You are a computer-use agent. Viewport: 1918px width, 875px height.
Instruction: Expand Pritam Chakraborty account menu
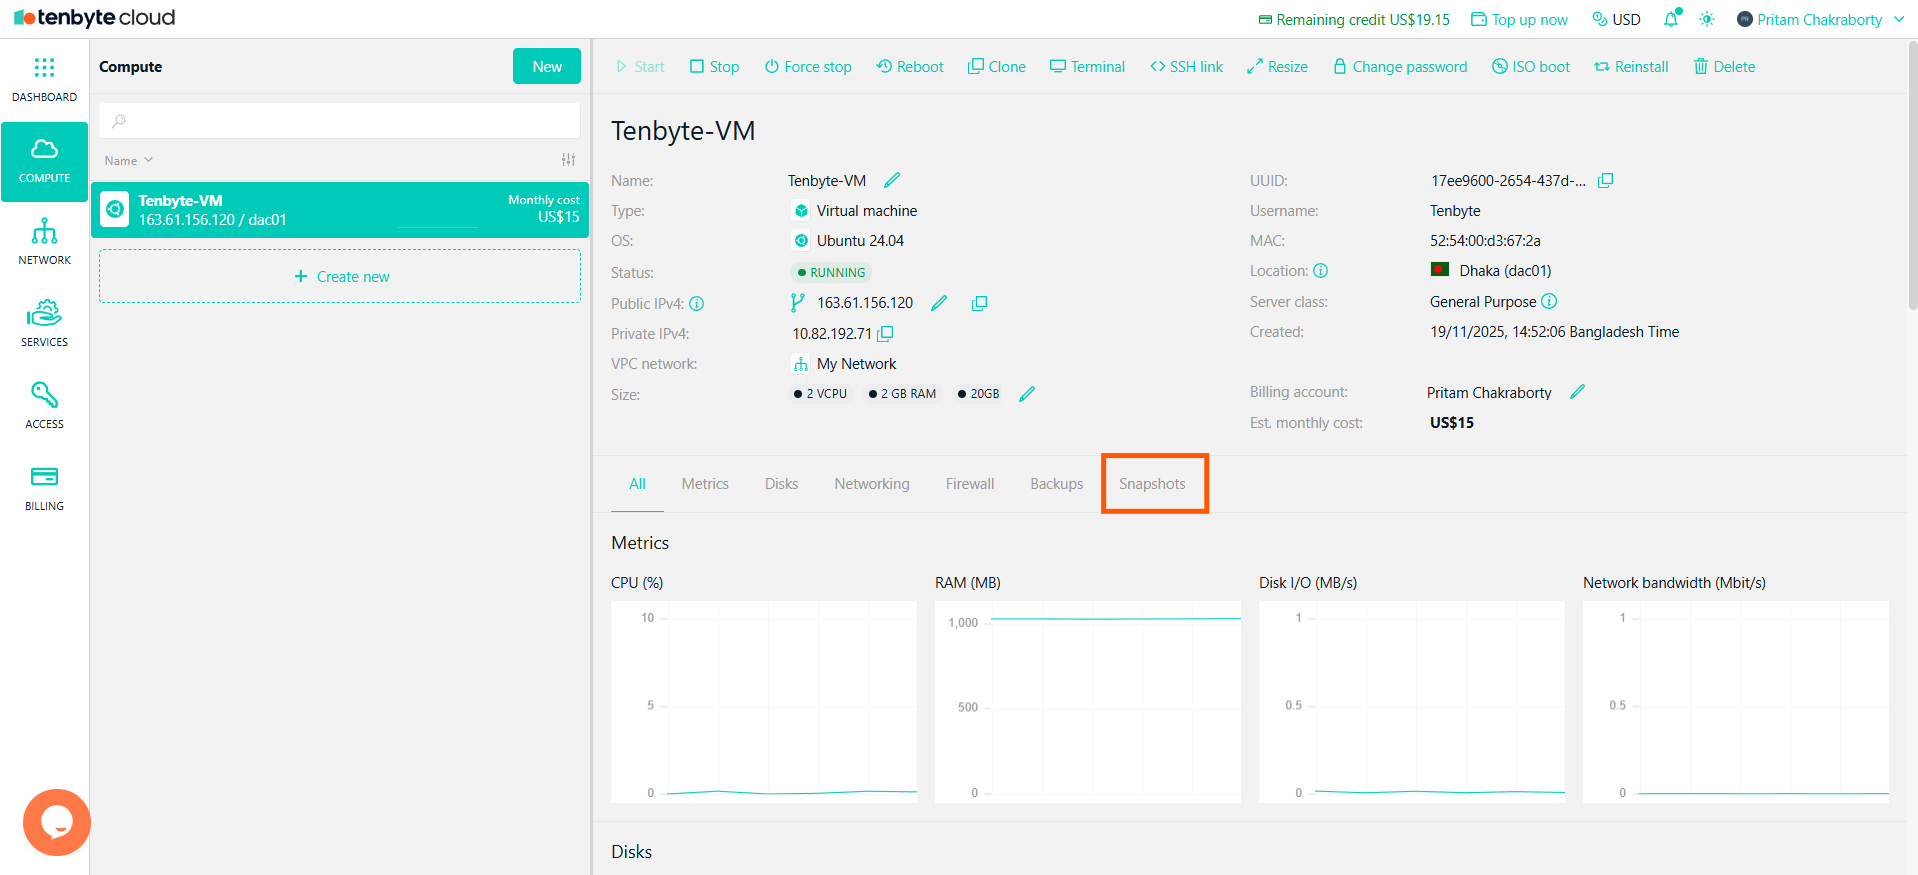pyautogui.click(x=1820, y=20)
